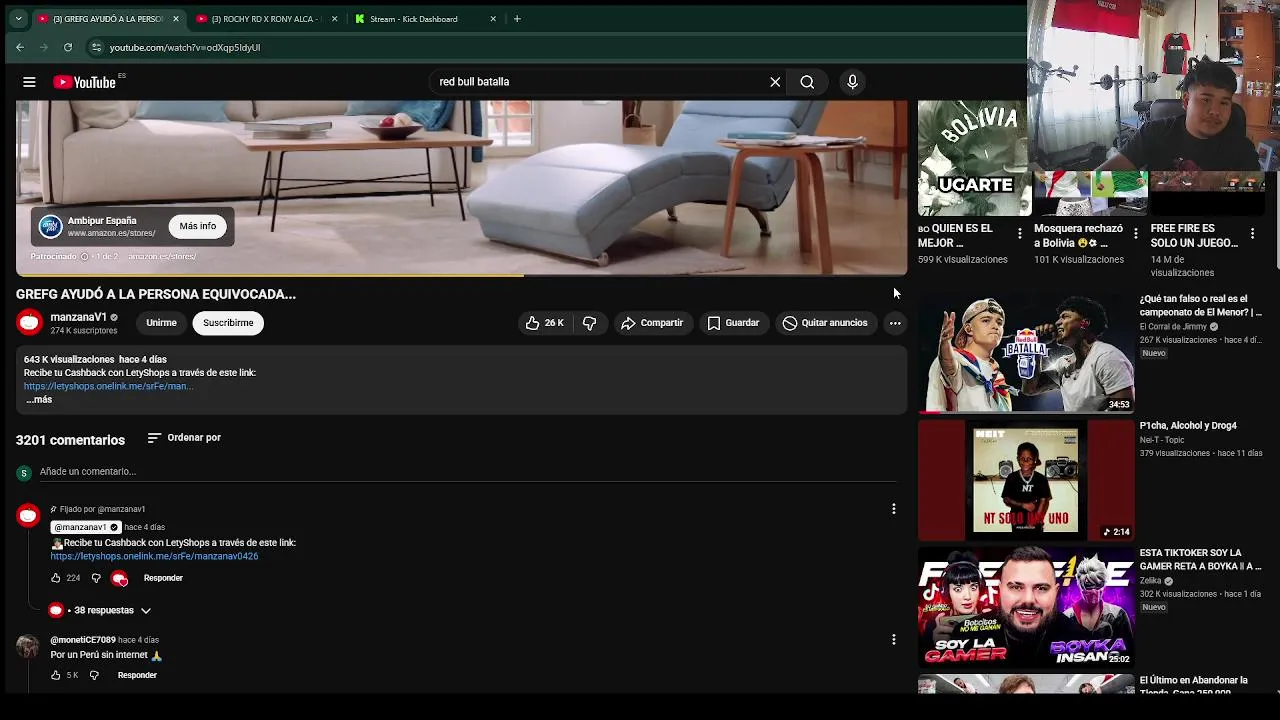Close the Kick Dashboard tab
The height and width of the screenshot is (720, 1280).
[493, 19]
